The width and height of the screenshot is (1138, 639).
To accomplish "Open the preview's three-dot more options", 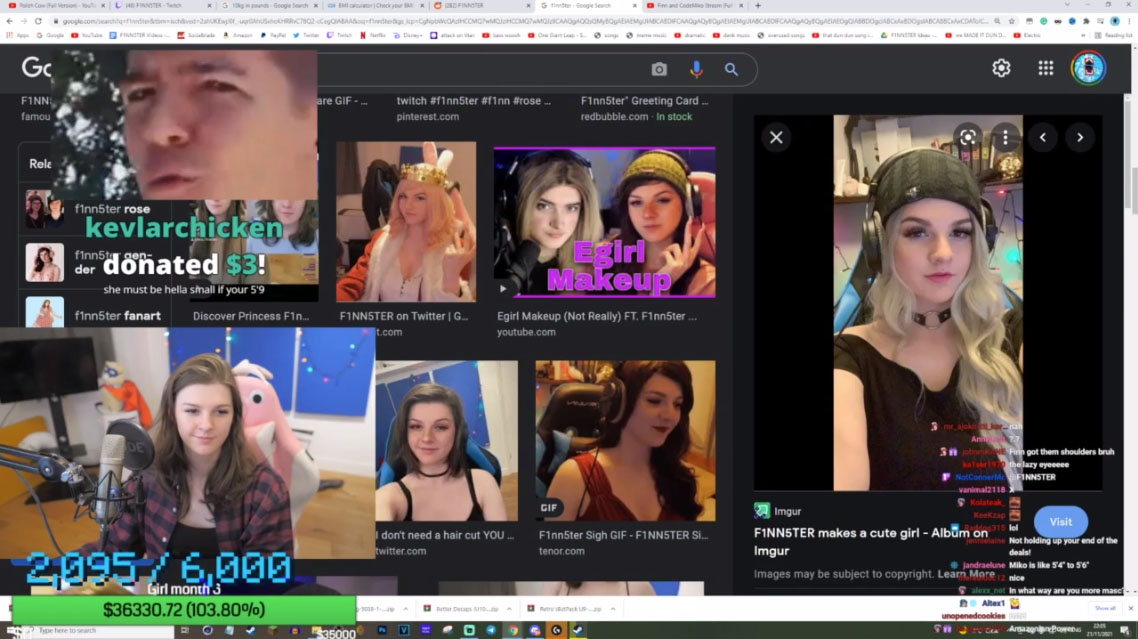I will tap(1005, 137).
